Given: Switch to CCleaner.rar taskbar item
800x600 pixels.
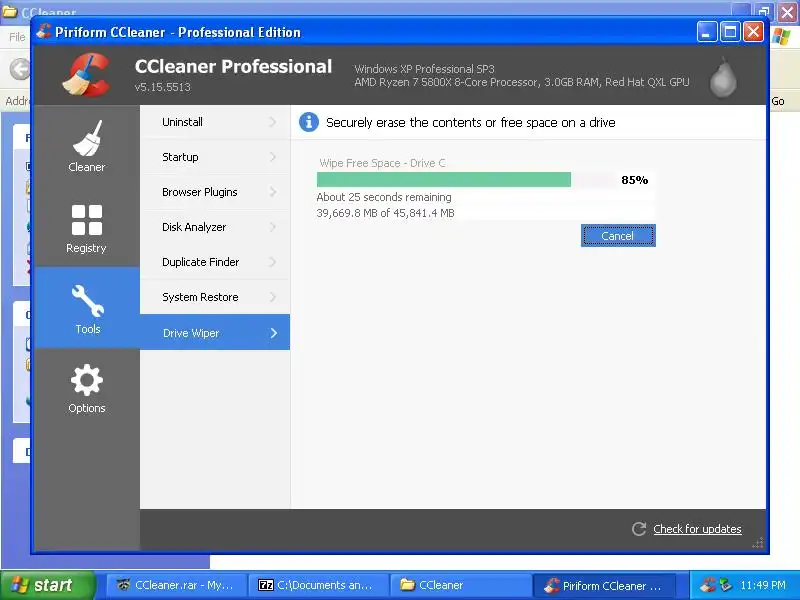Looking at the screenshot, I should click(x=177, y=585).
